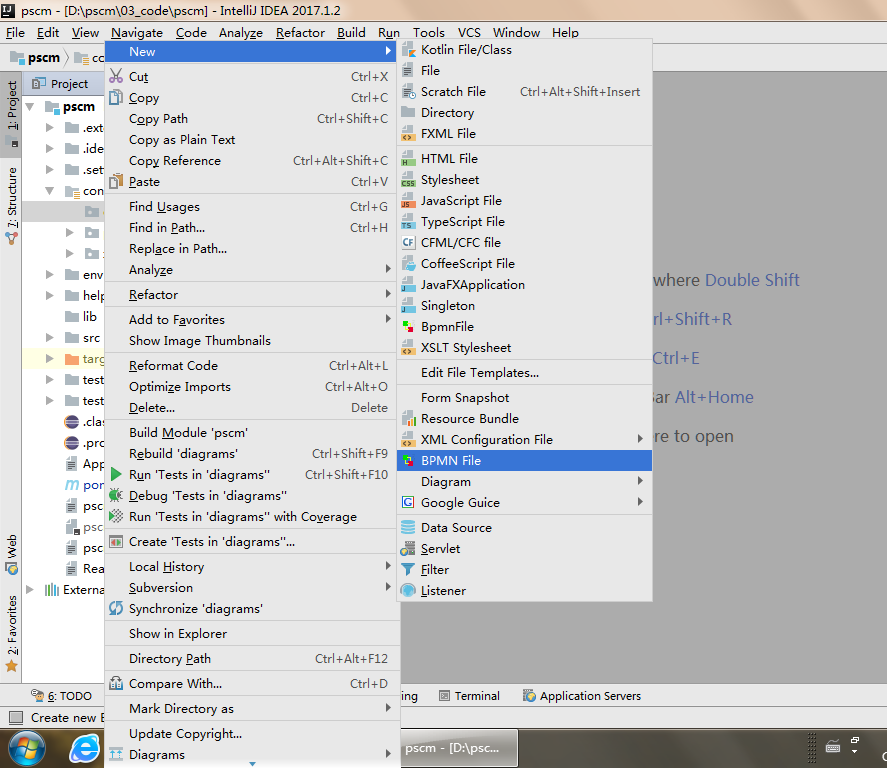887x768 pixels.
Task: Select Reformat Code entry
Action: click(x=252, y=366)
